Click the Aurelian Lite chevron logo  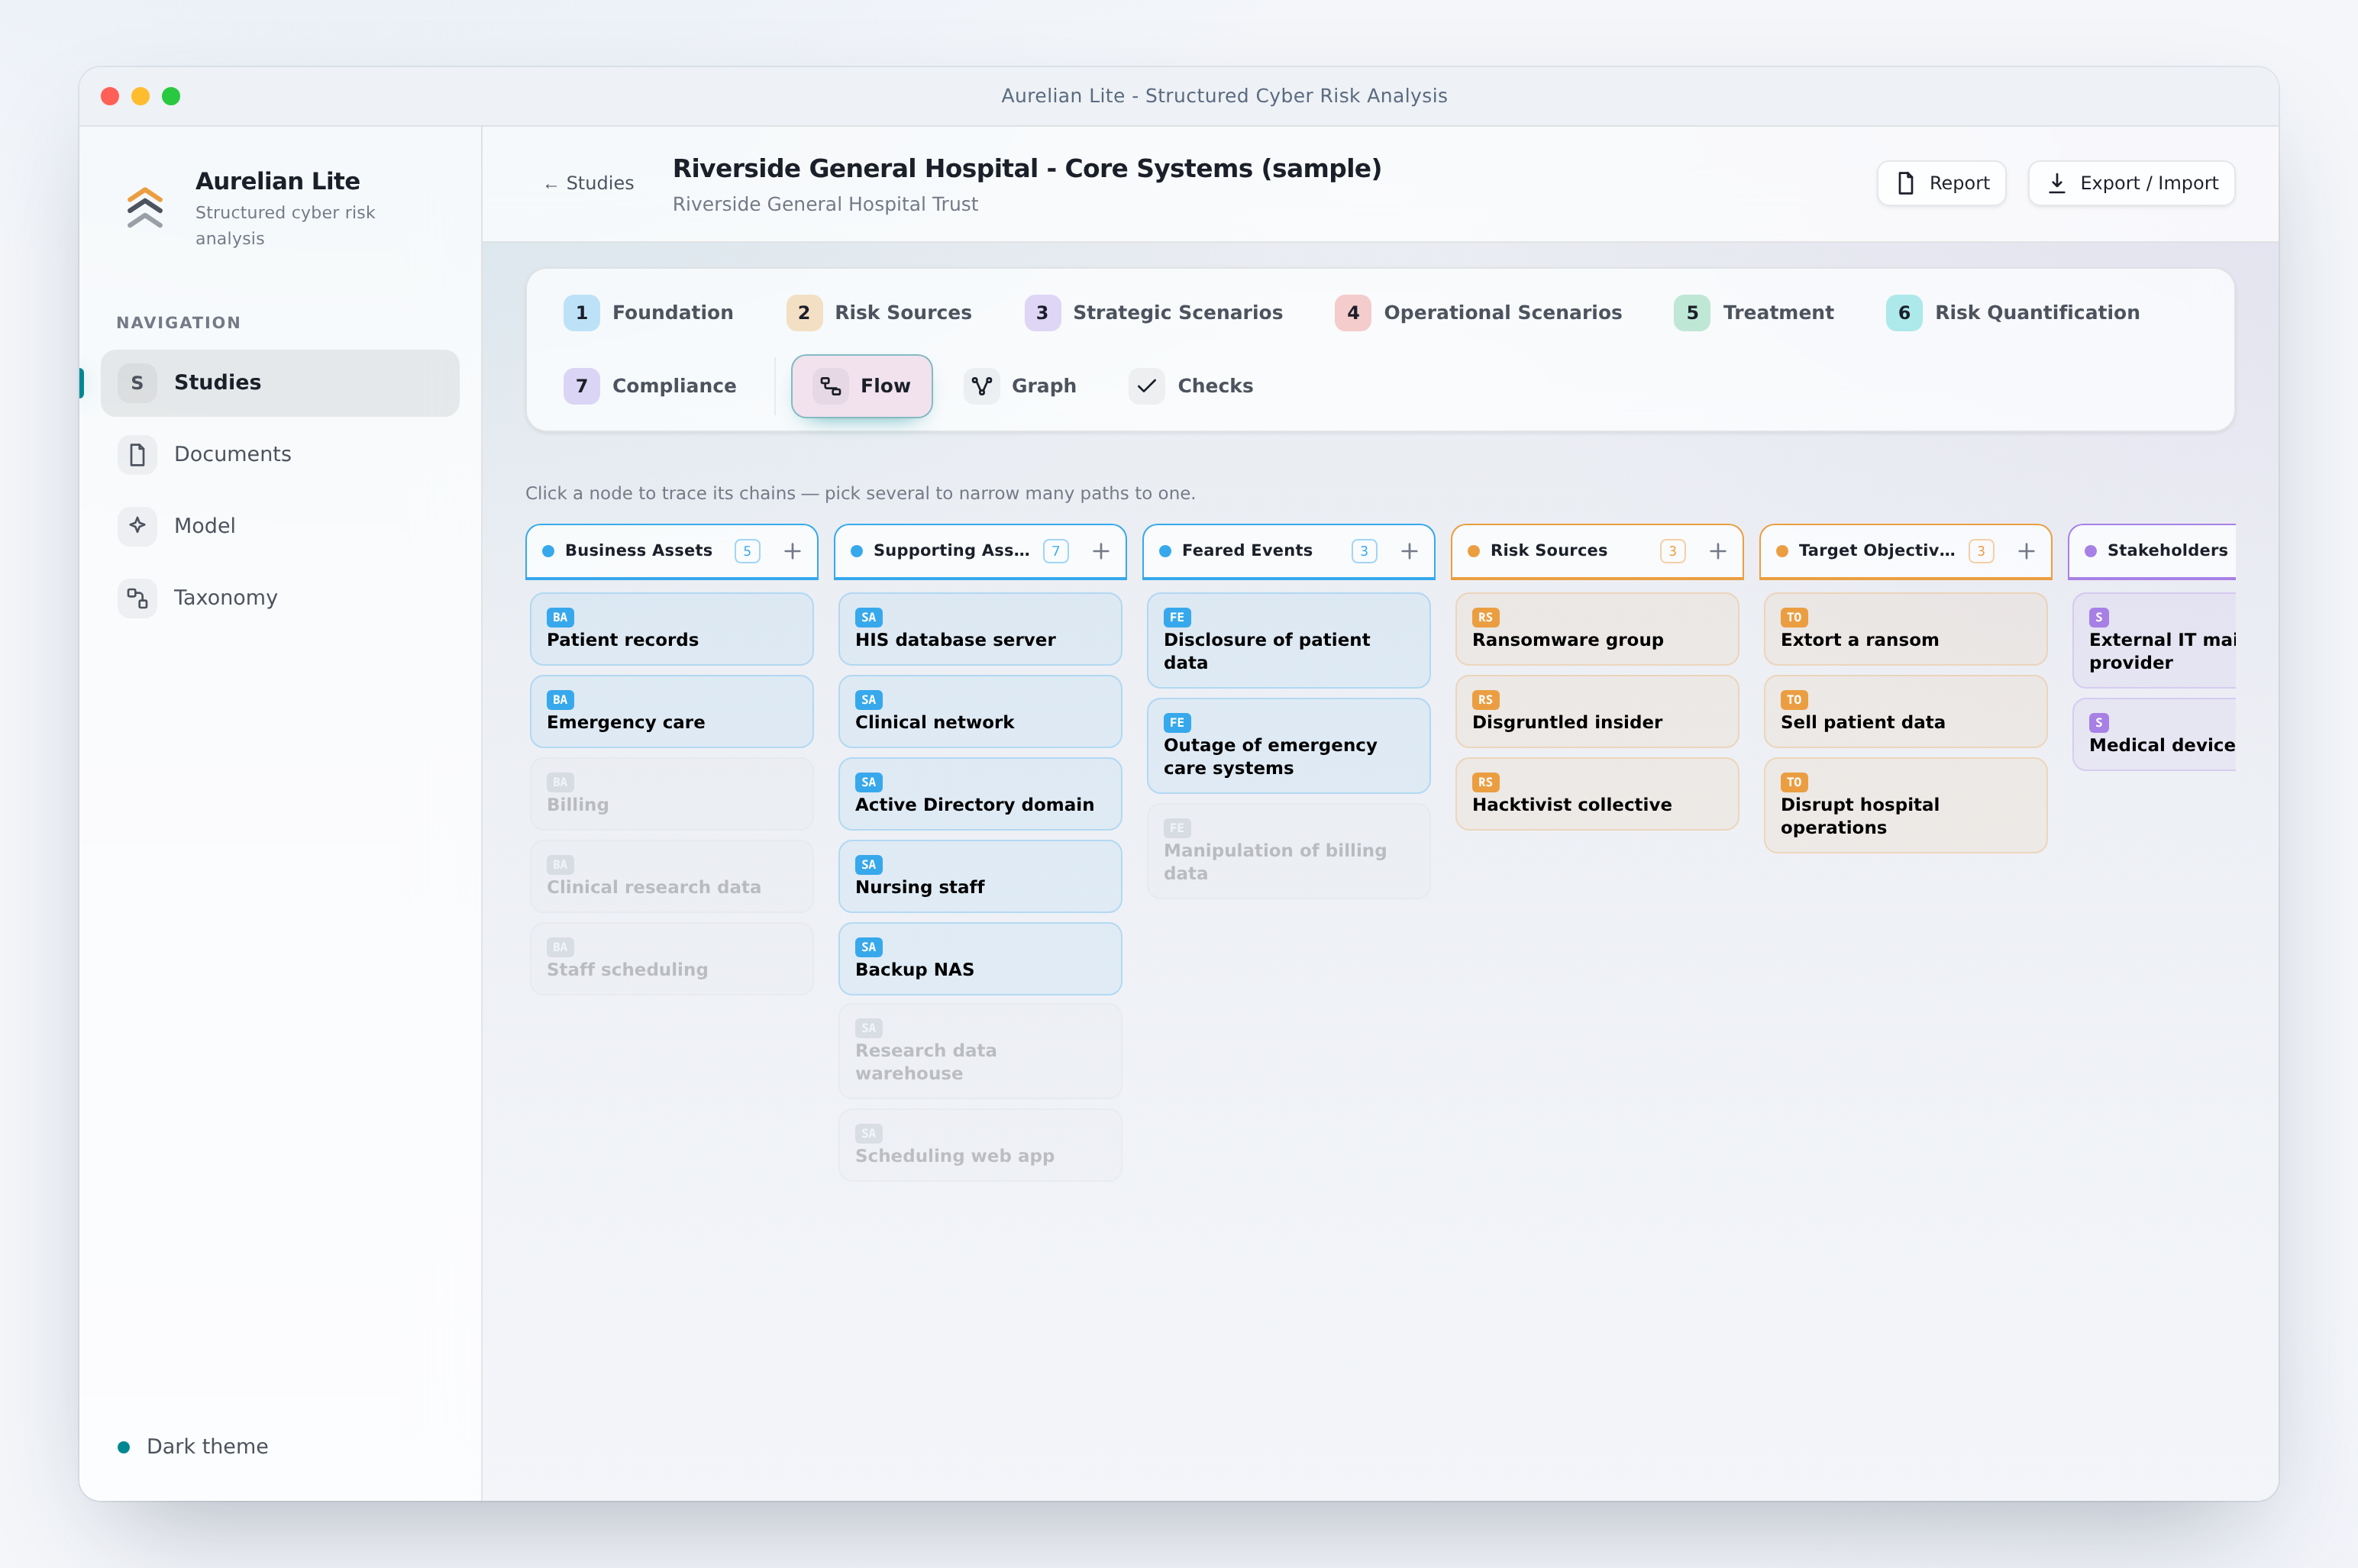coord(145,207)
